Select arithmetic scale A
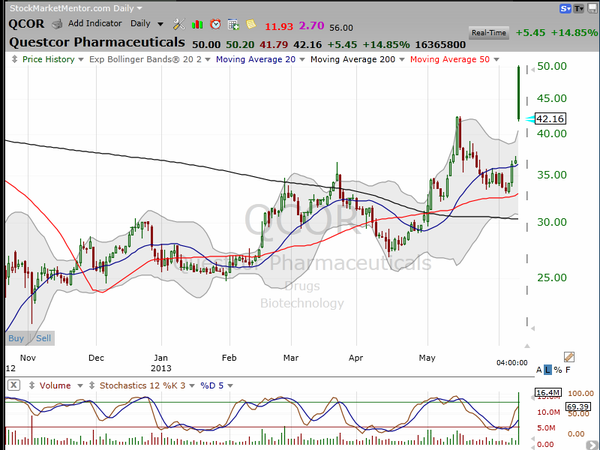600x450 pixels. (539, 370)
